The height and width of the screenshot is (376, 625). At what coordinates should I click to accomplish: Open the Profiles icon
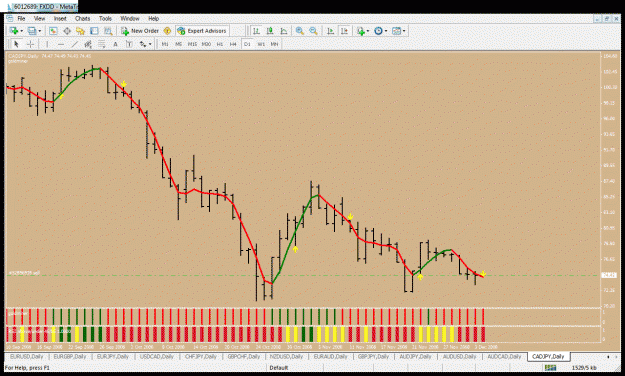(32, 31)
